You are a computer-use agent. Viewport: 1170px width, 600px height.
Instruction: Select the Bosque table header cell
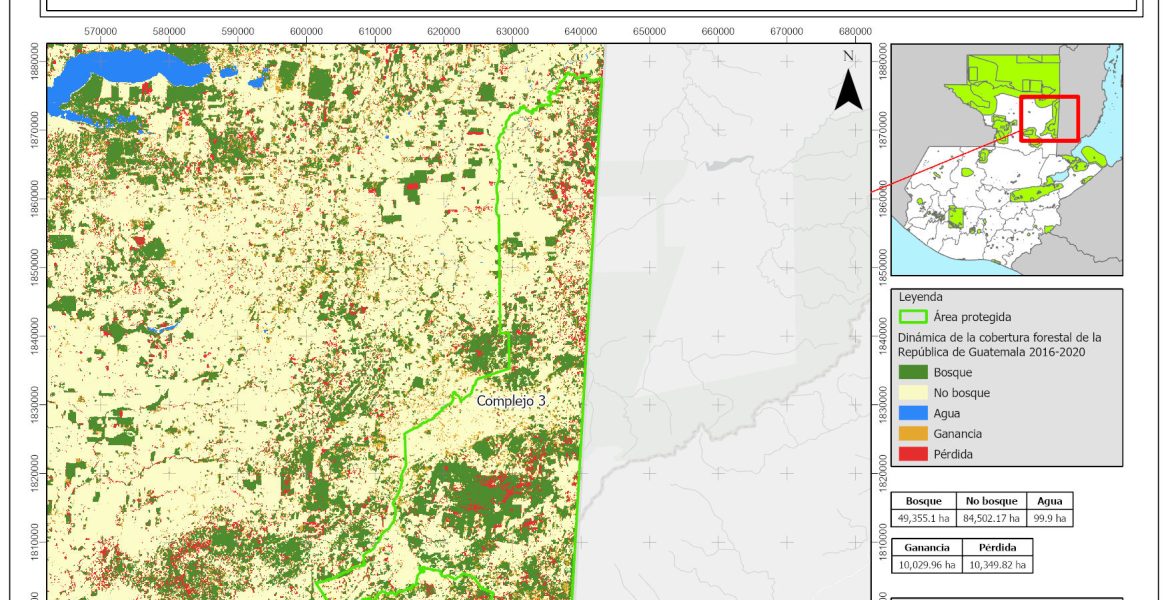924,501
